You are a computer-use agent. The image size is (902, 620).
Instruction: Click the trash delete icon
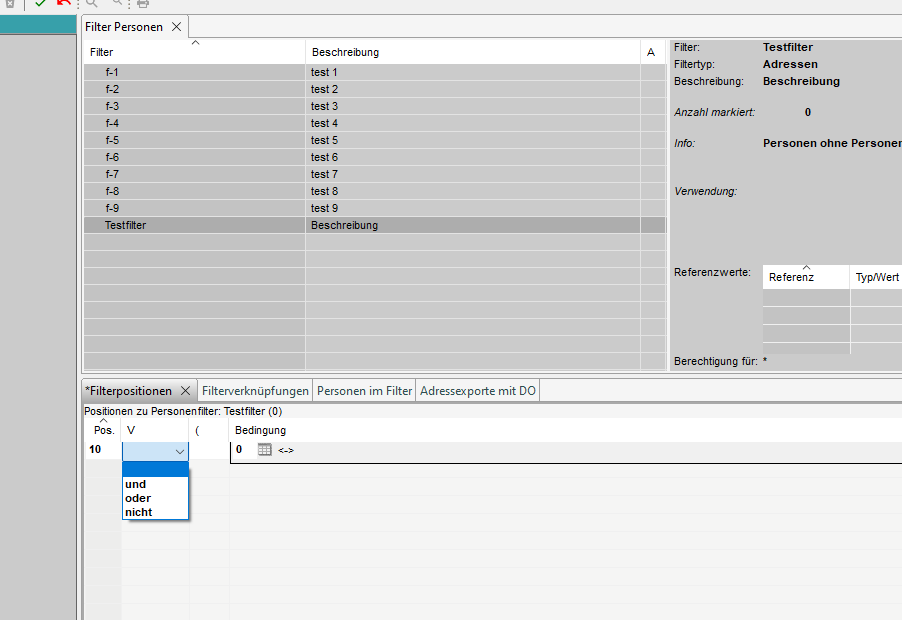click(10, 4)
